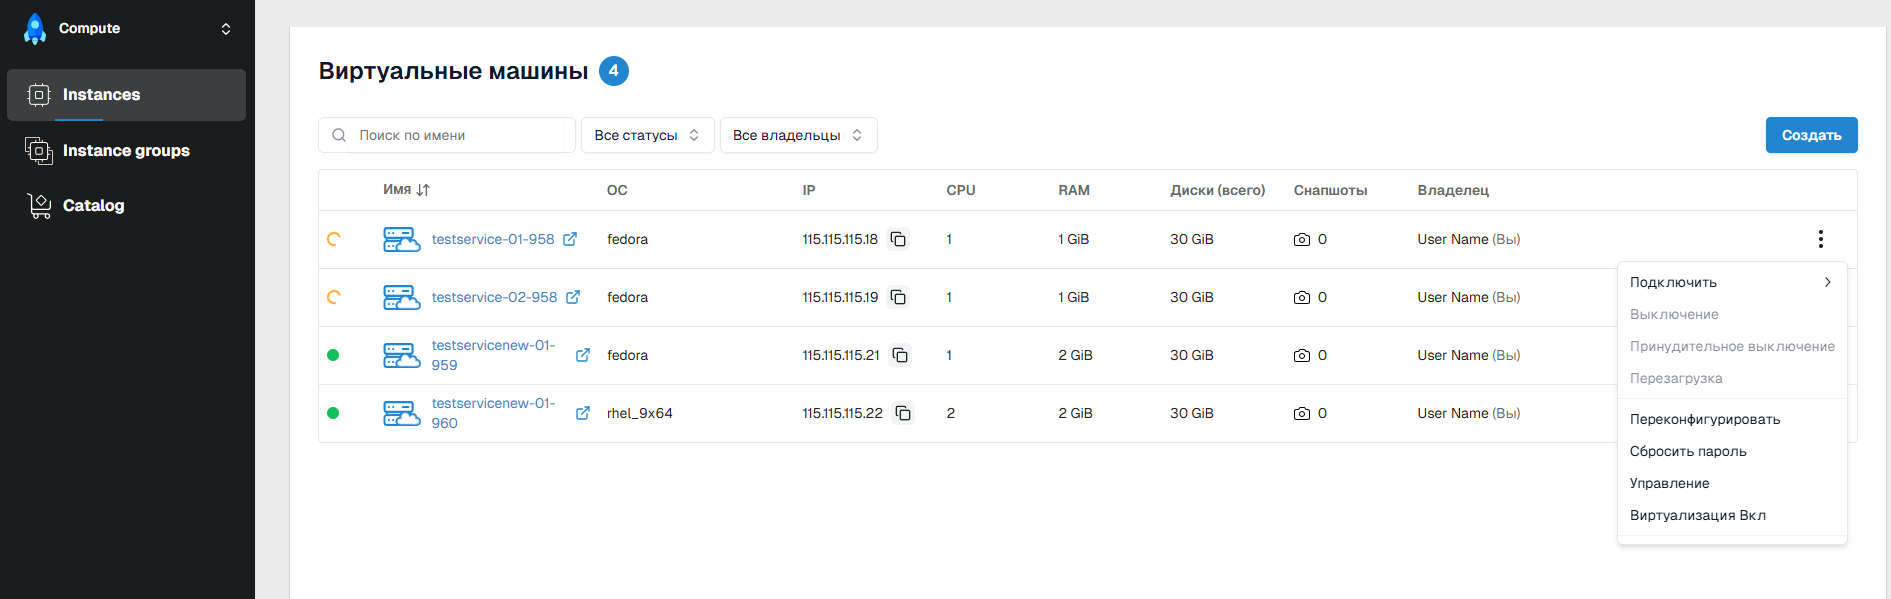Open the Все владельцы filter dropdown

coord(798,135)
